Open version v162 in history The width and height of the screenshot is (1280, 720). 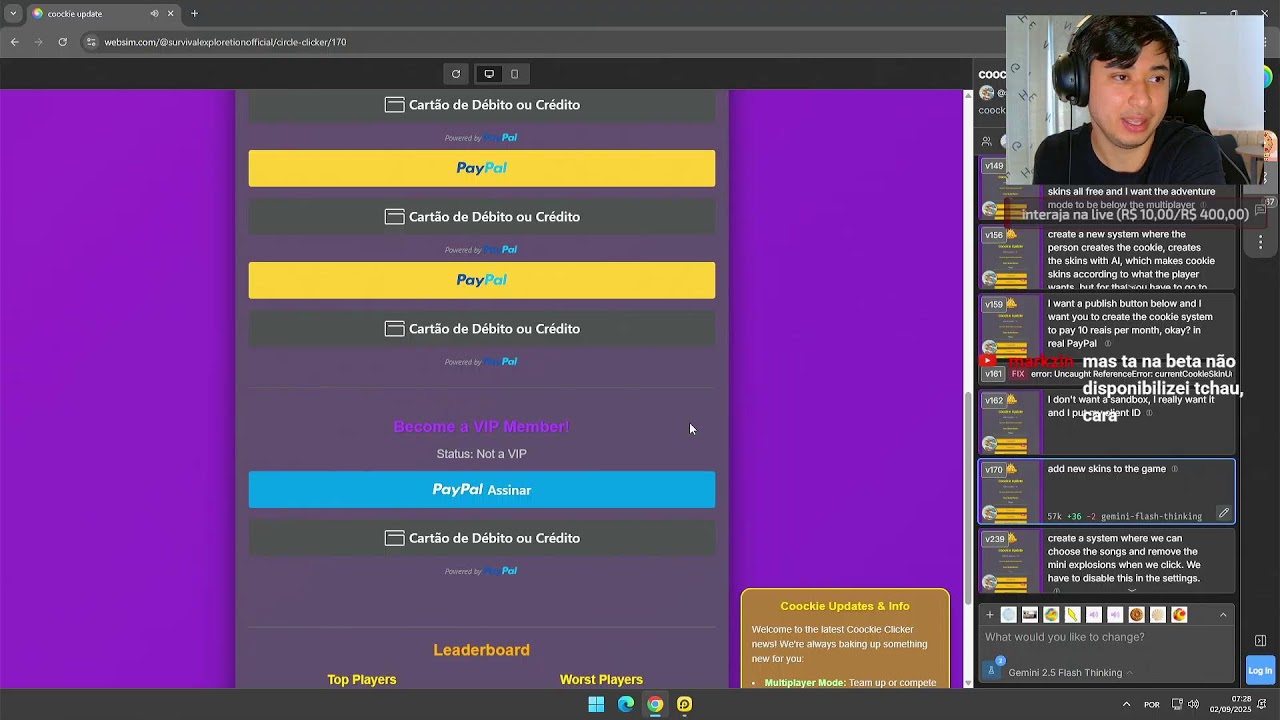(x=1107, y=423)
